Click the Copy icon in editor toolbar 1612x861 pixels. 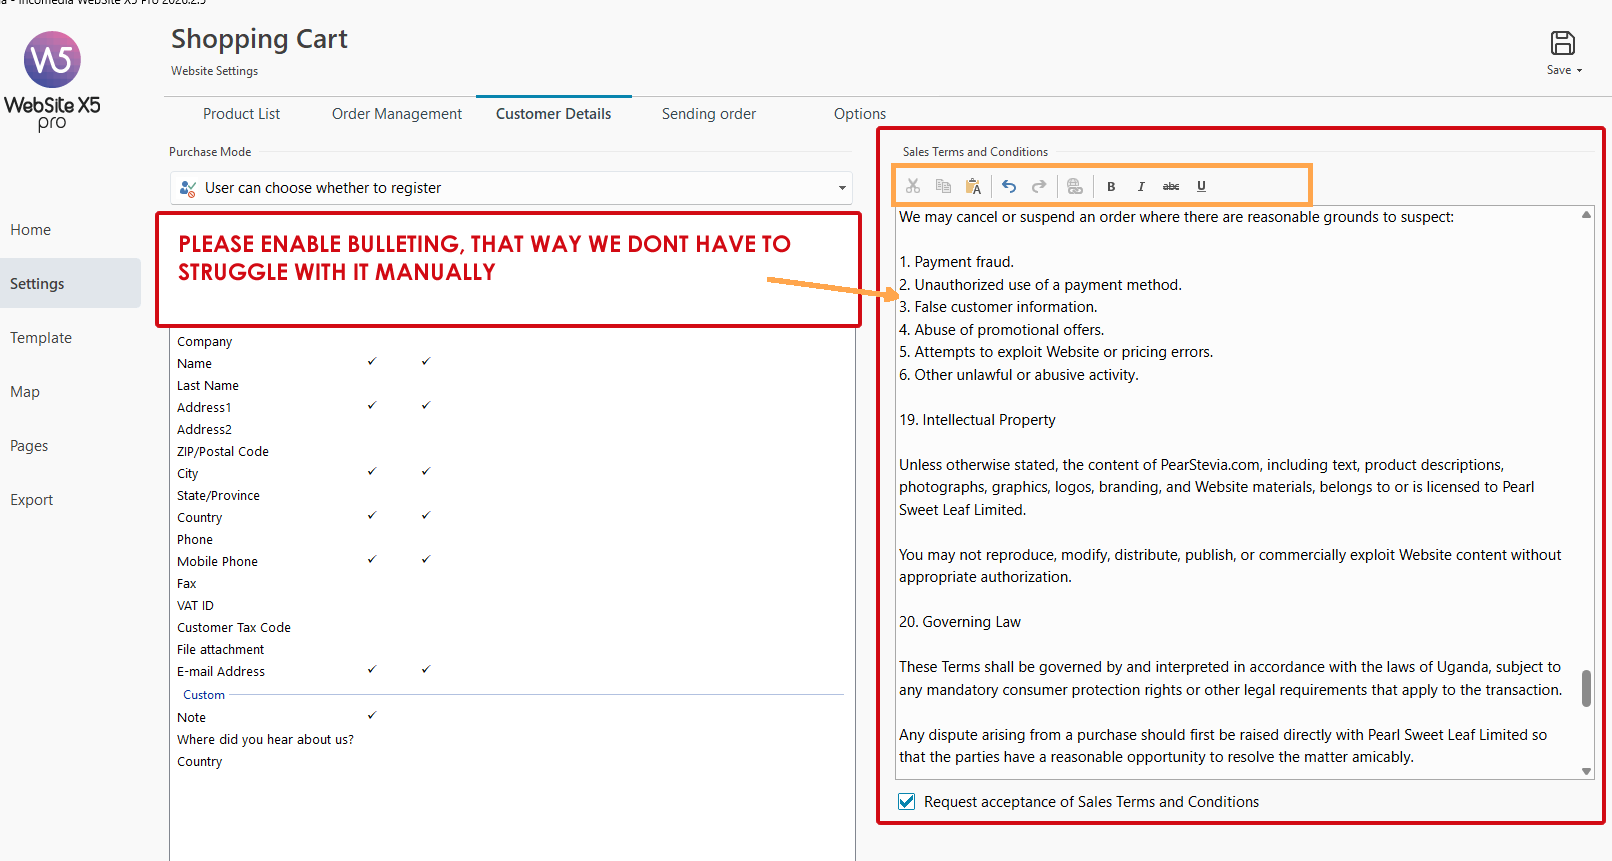943,186
